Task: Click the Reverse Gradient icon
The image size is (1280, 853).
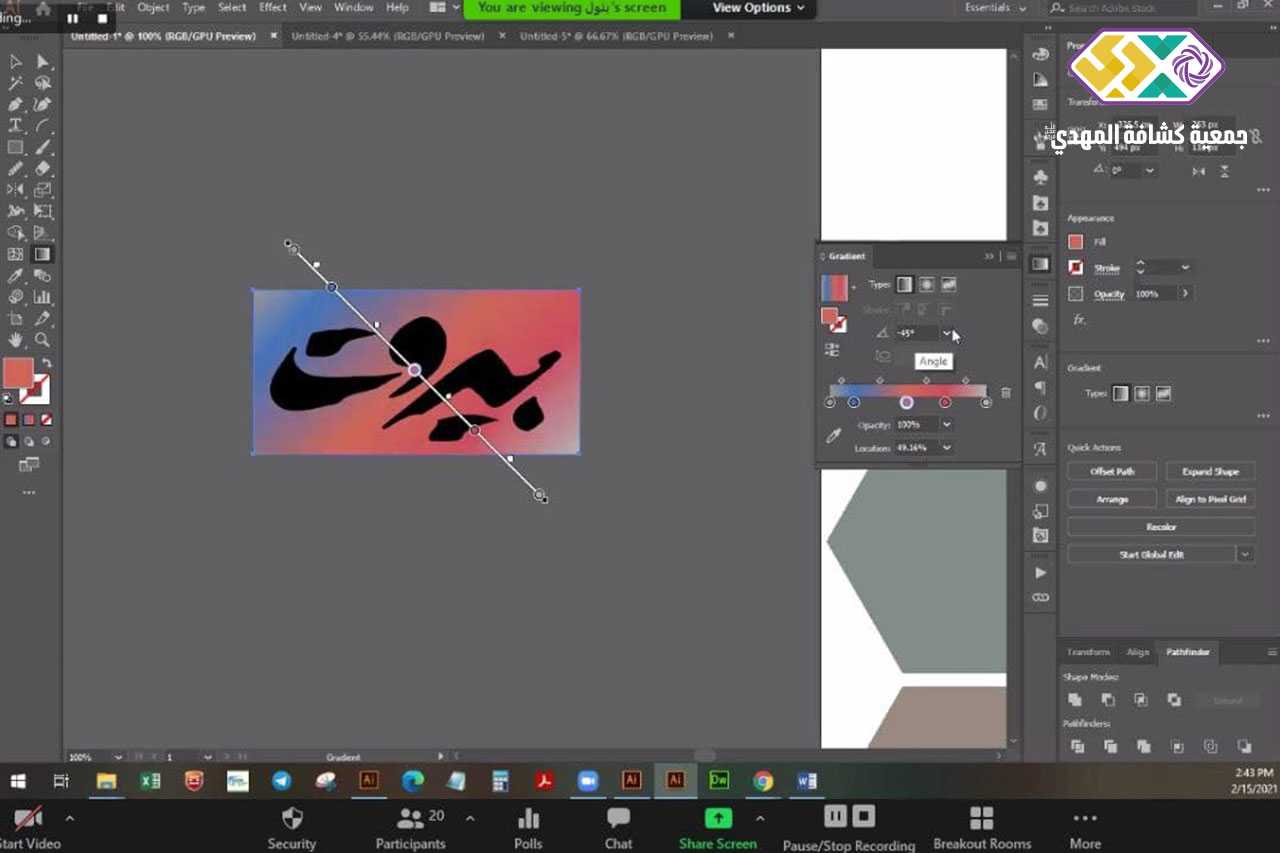Action: click(x=831, y=349)
